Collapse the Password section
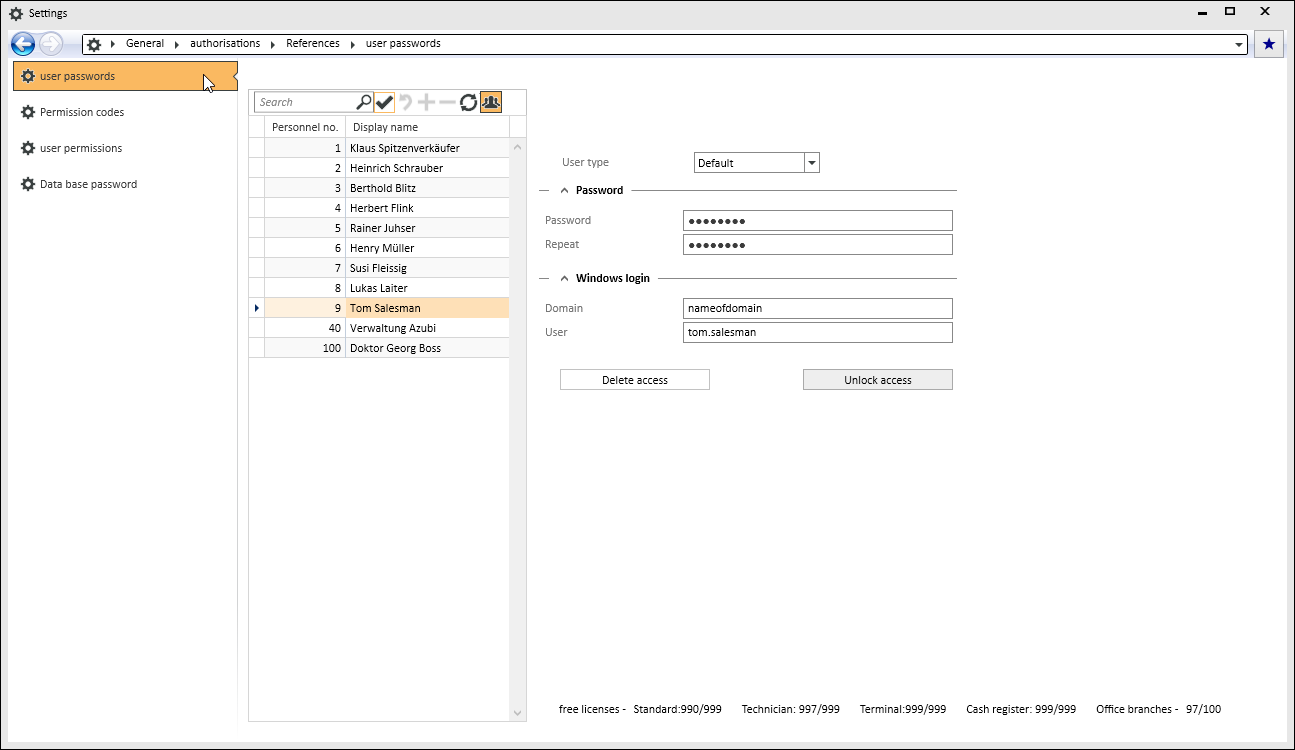Viewport: 1295px width, 750px height. pyautogui.click(x=564, y=190)
